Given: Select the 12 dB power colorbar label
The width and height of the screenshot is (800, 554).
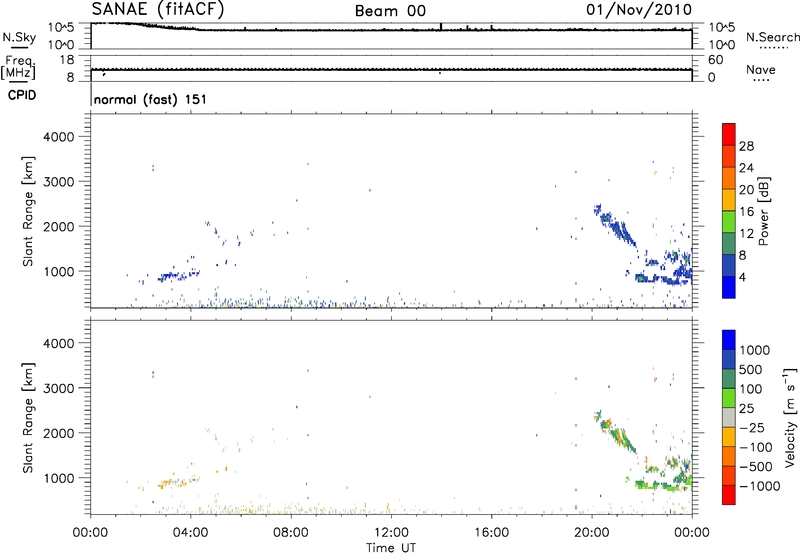Looking at the screenshot, I should (x=746, y=234).
